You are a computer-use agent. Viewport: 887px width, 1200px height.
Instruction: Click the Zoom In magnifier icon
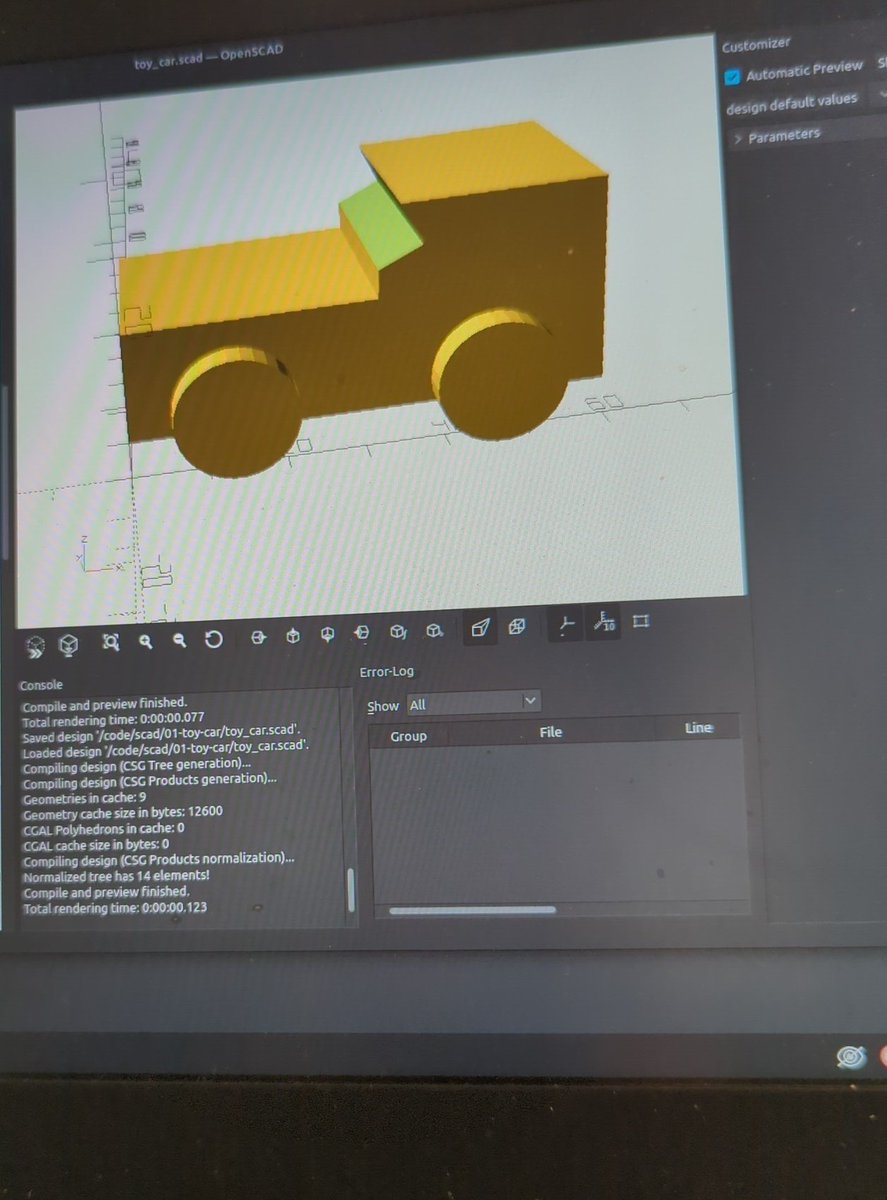click(x=146, y=641)
